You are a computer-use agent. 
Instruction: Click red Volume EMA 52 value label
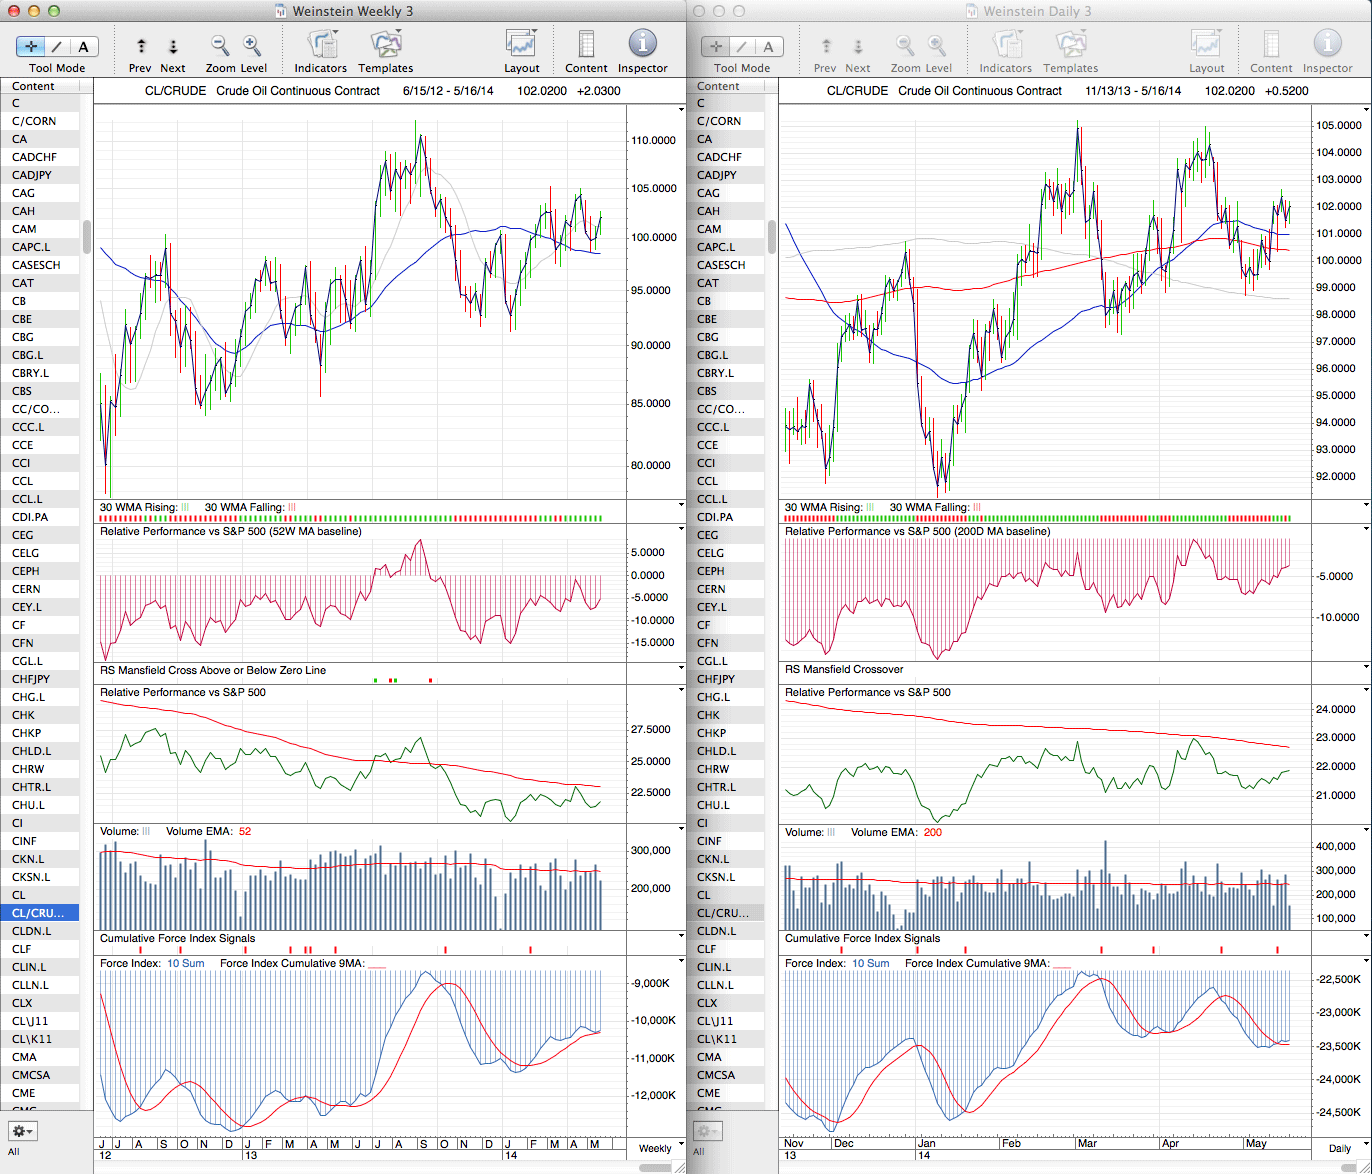pos(245,832)
